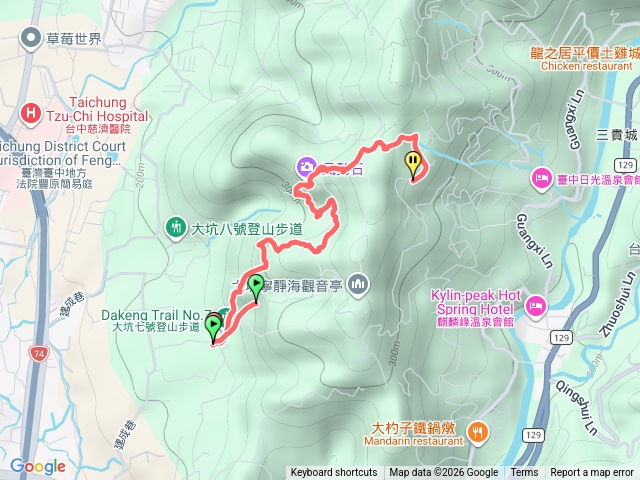Image resolution: width=640 pixels, height=480 pixels.
Task: Select the 臺中日光溫泉會館 pink hotel icon
Action: pyautogui.click(x=541, y=179)
